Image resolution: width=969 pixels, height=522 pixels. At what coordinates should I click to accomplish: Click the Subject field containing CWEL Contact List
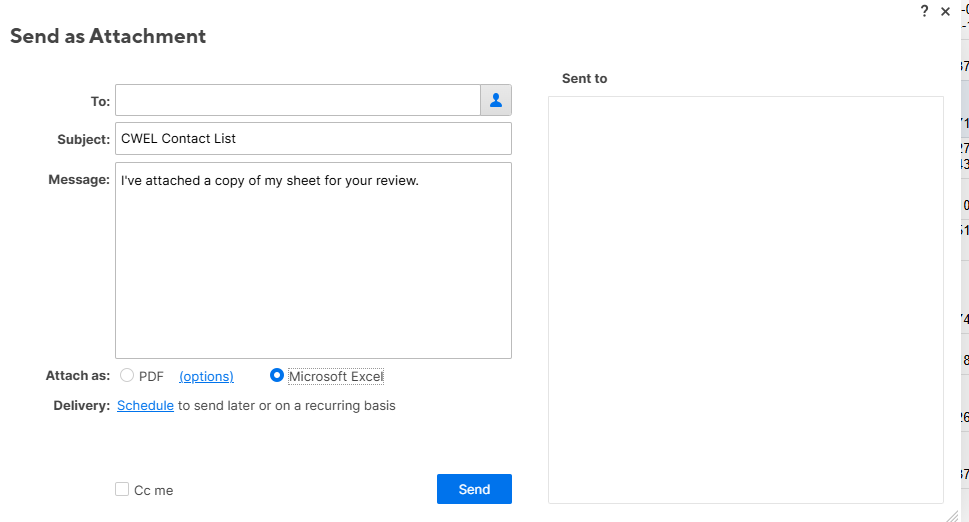(x=313, y=139)
